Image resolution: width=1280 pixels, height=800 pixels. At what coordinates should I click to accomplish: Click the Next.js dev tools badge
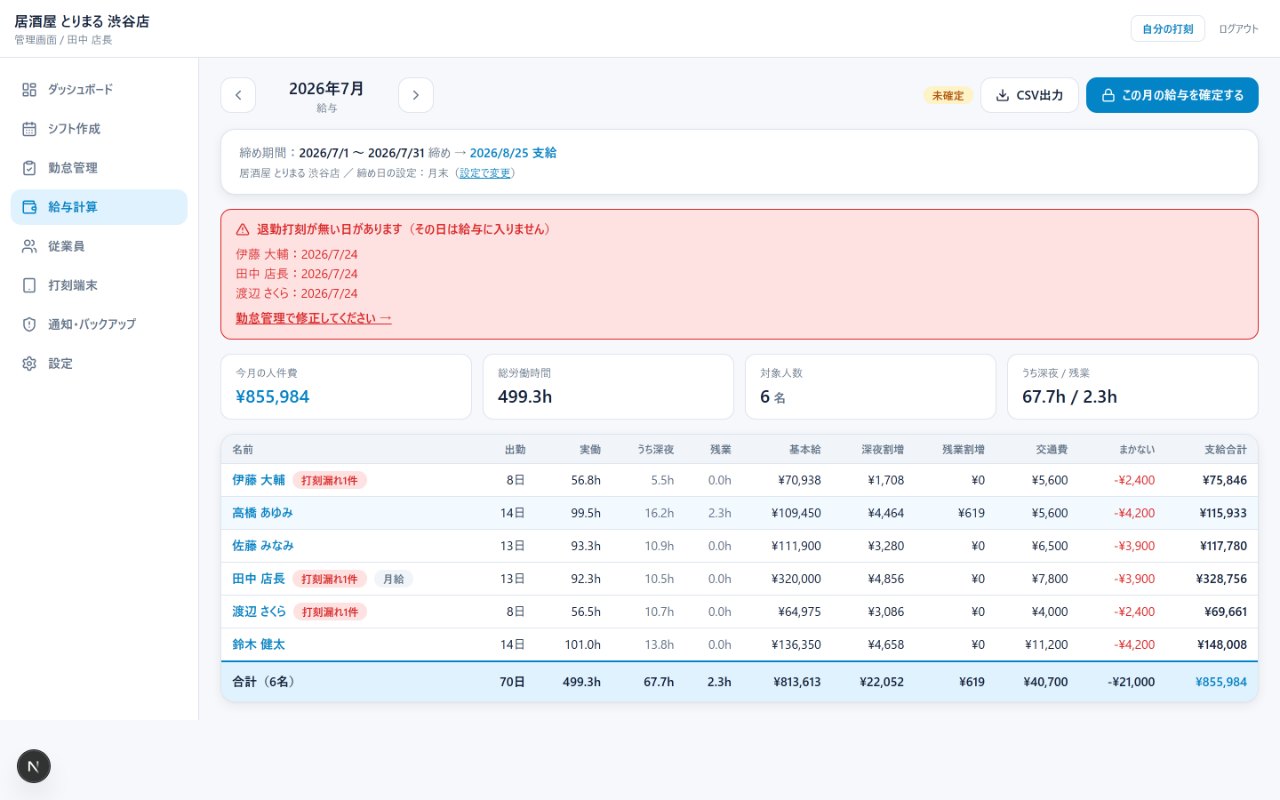click(34, 766)
